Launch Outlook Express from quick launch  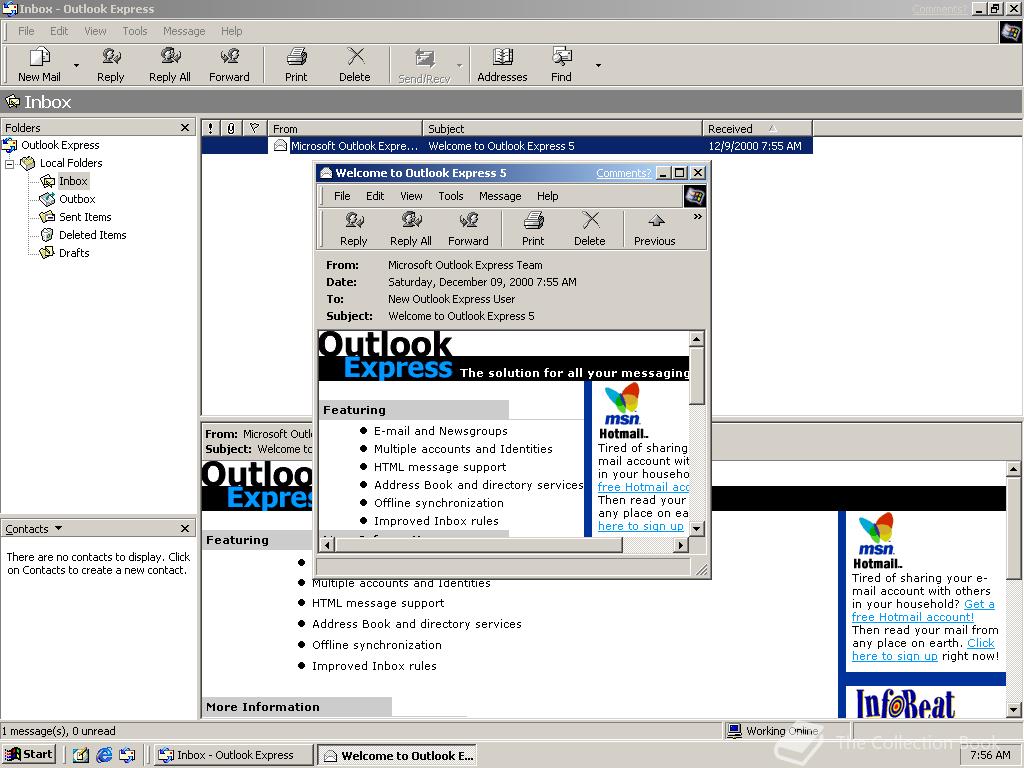coord(127,755)
